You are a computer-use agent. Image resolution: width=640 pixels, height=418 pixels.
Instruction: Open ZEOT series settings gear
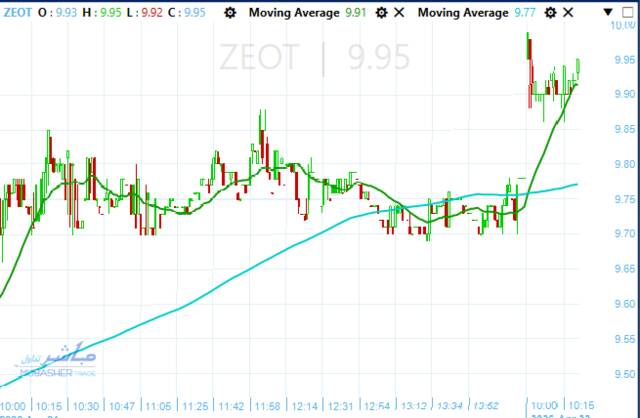click(x=230, y=13)
